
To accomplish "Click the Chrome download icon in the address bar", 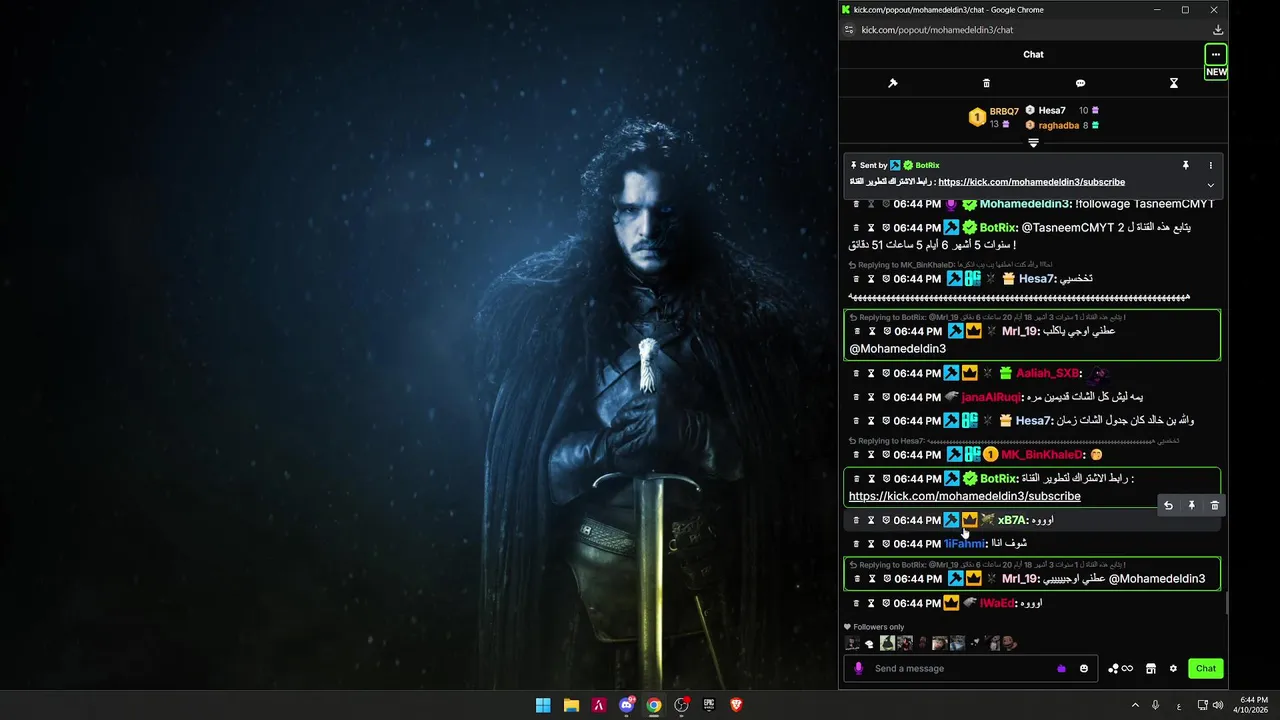I will click(x=1217, y=30).
